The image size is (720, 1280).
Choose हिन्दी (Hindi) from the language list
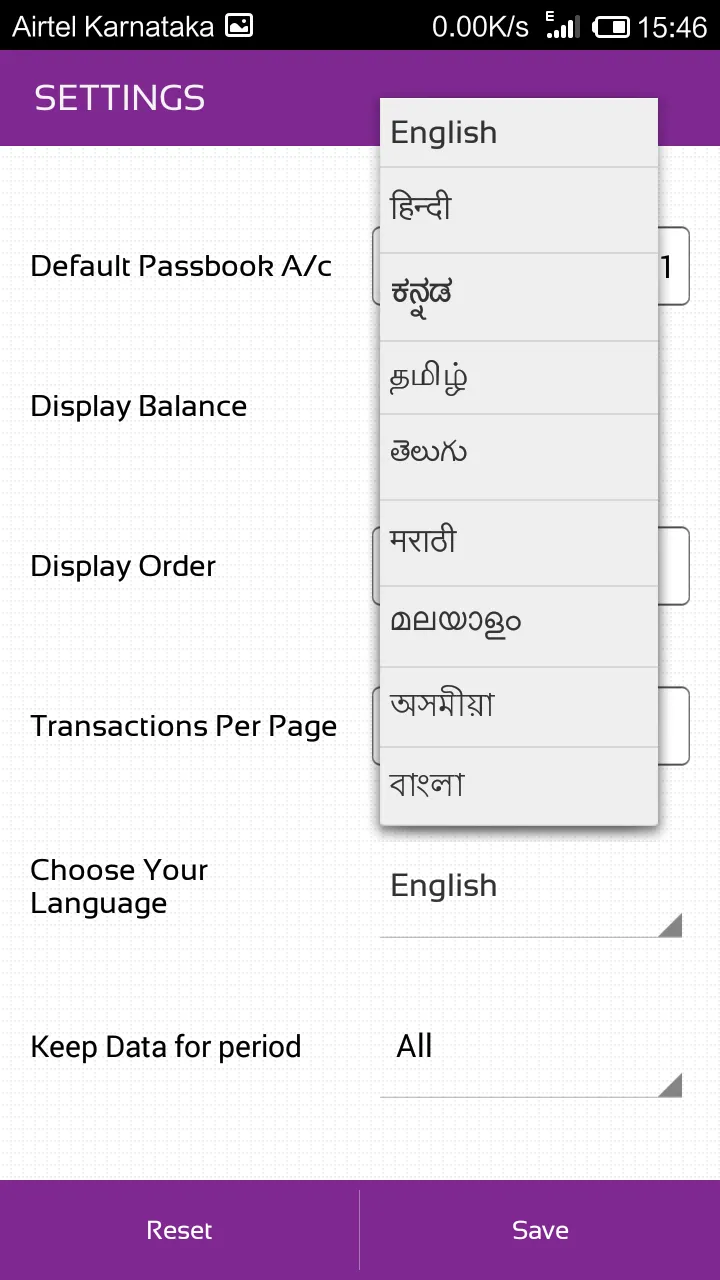click(x=518, y=209)
